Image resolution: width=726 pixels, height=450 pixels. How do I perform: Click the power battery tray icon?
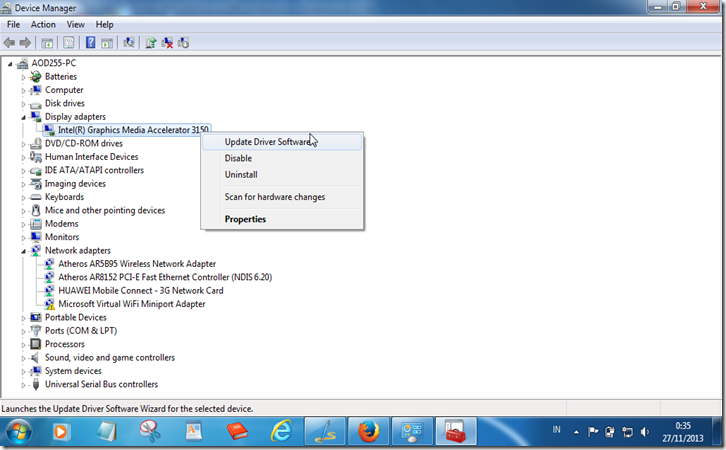click(x=610, y=432)
